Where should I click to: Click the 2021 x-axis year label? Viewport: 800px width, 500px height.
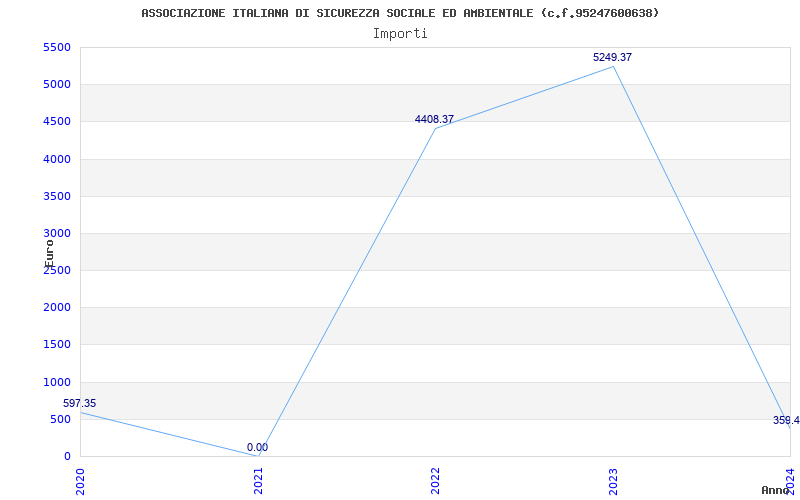tap(258, 482)
